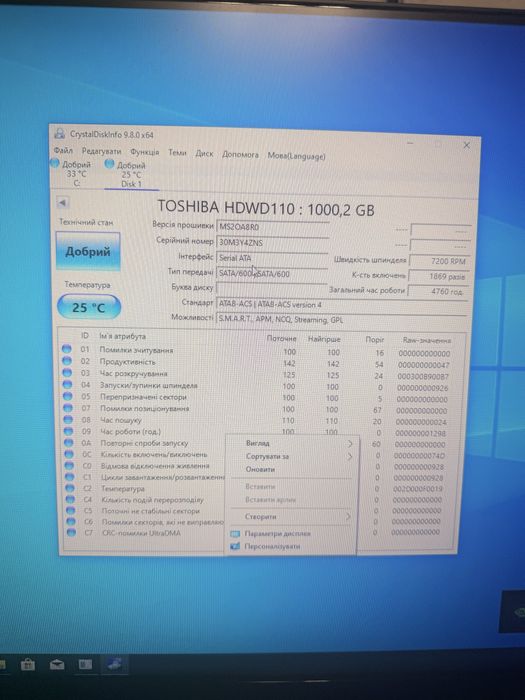
Task: Click the 4760 год total hours field
Action: (x=437, y=292)
